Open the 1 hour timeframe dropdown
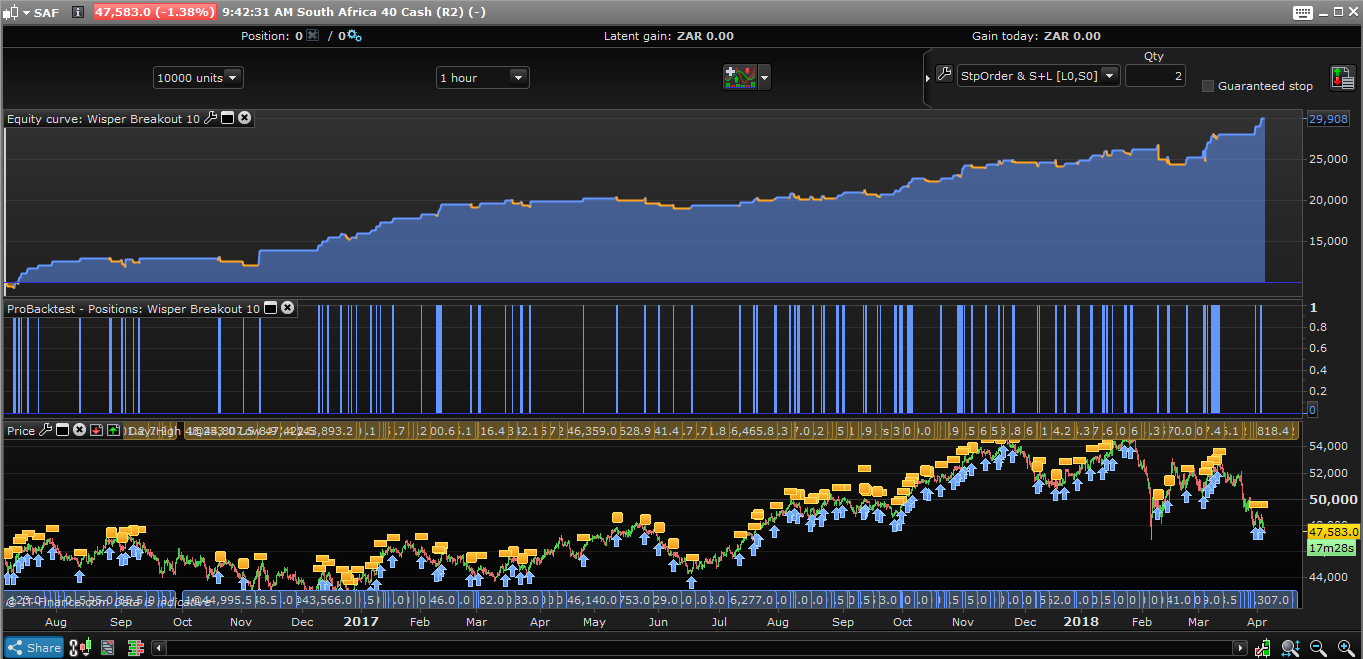 coord(483,78)
